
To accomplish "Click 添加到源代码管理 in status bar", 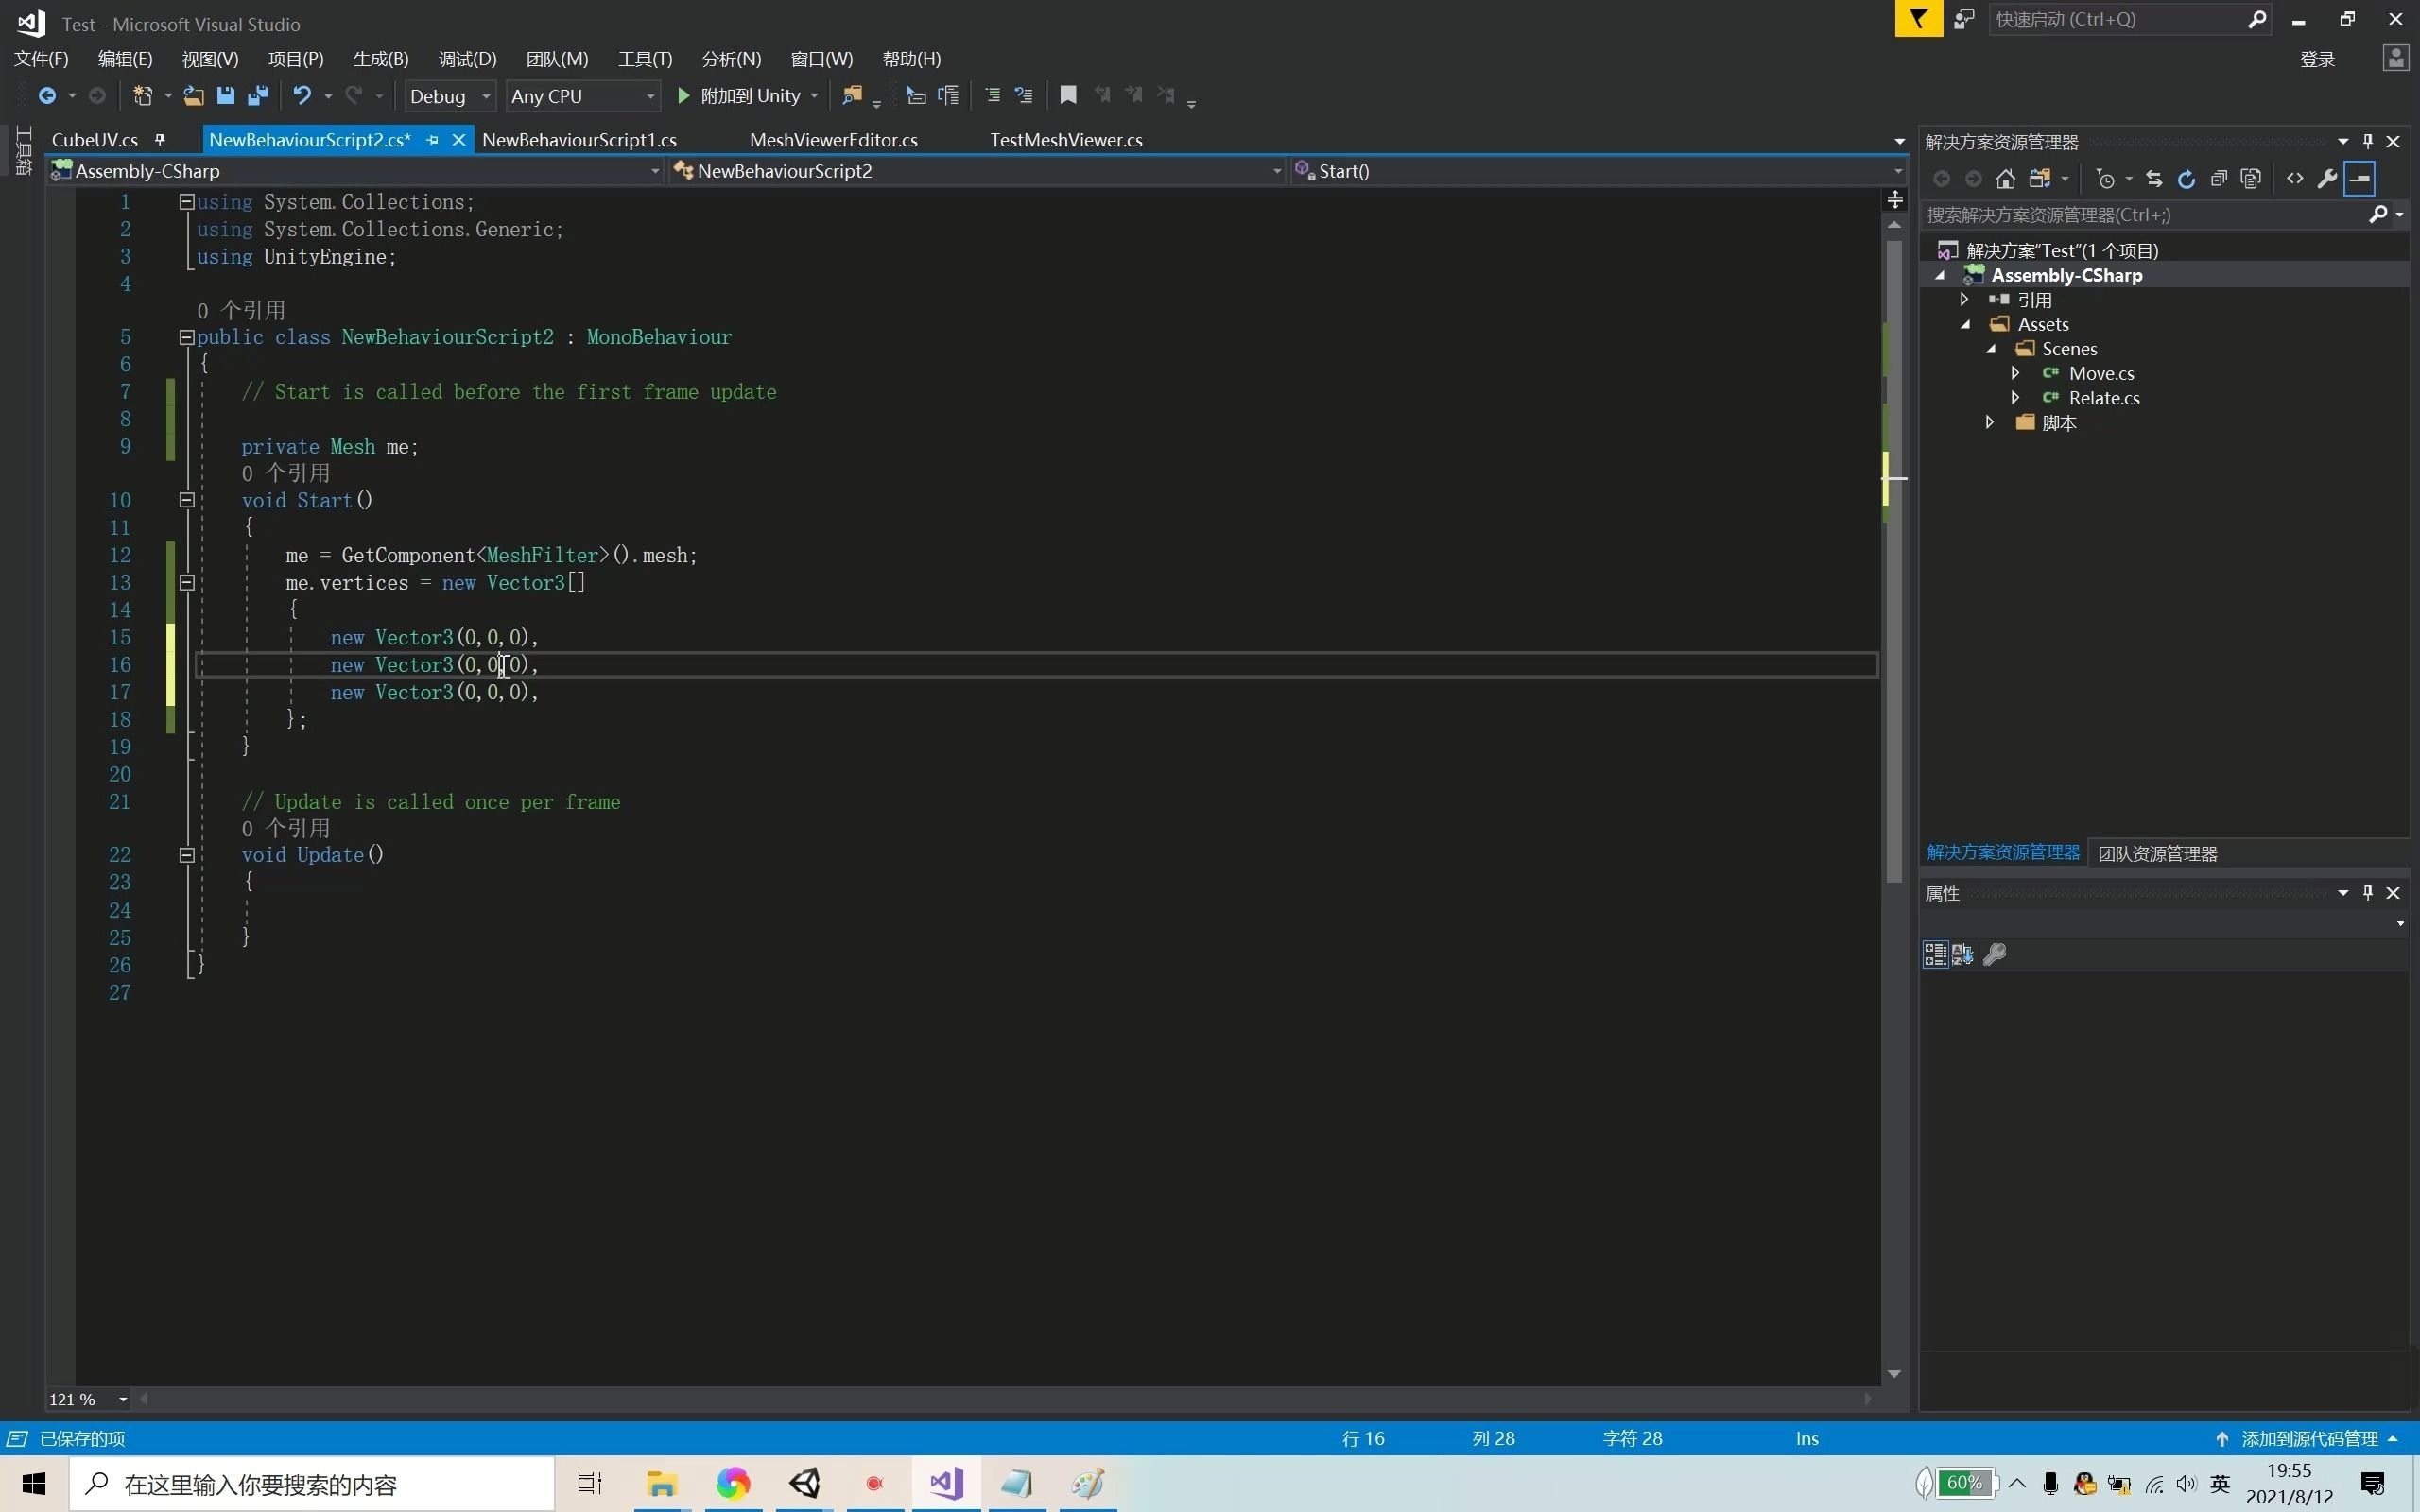I will click(x=2308, y=1438).
